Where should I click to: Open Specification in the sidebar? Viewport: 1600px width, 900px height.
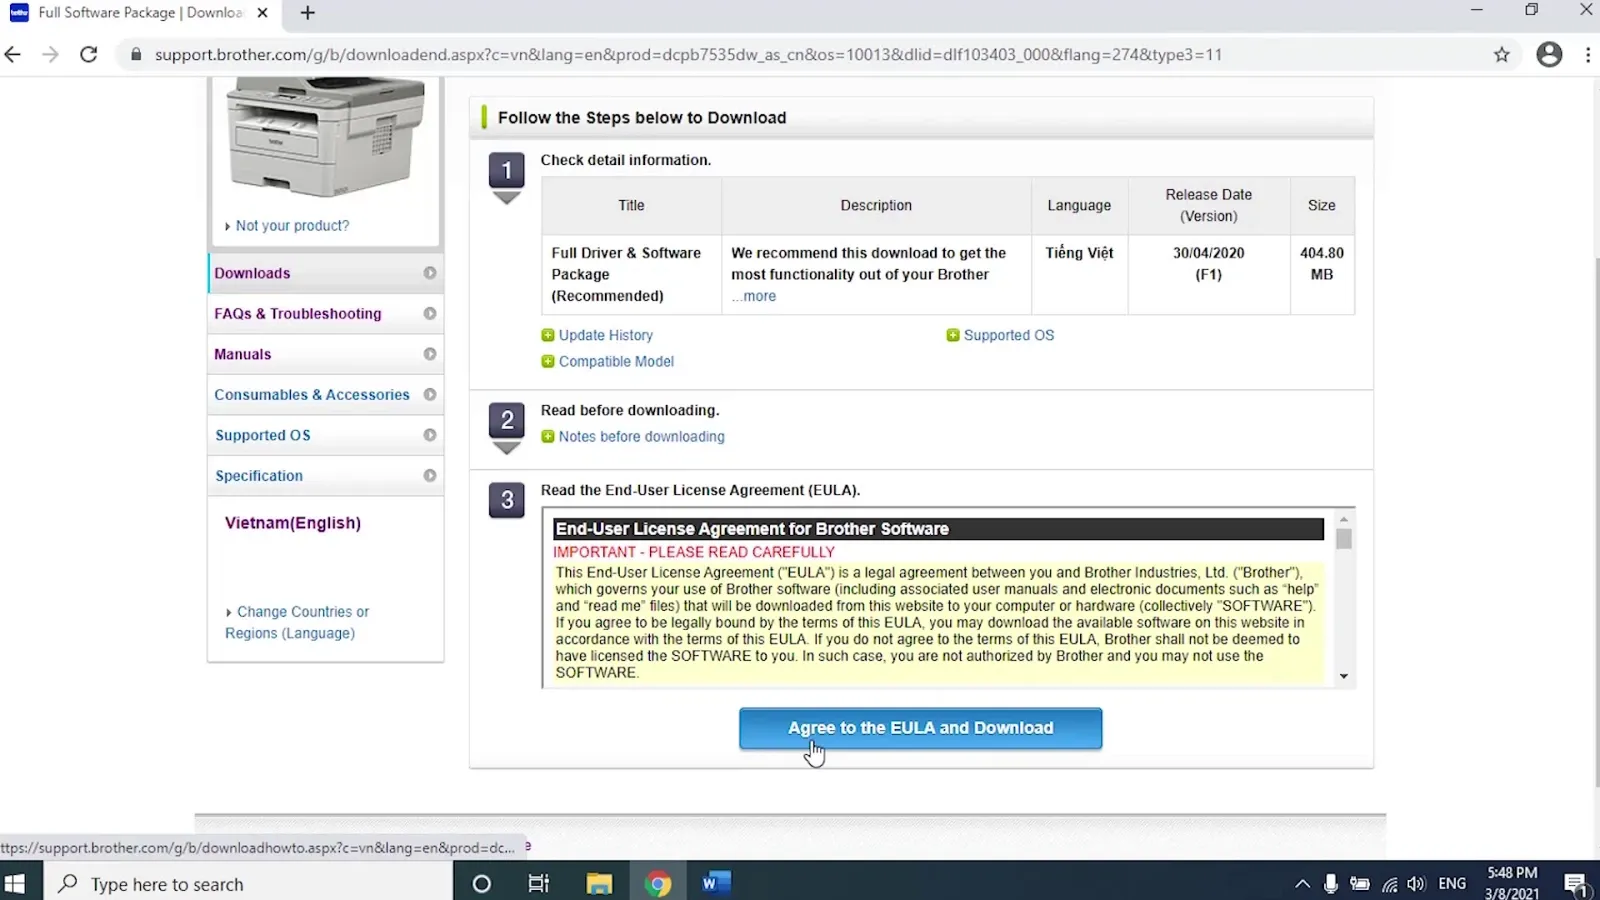pyautogui.click(x=326, y=476)
